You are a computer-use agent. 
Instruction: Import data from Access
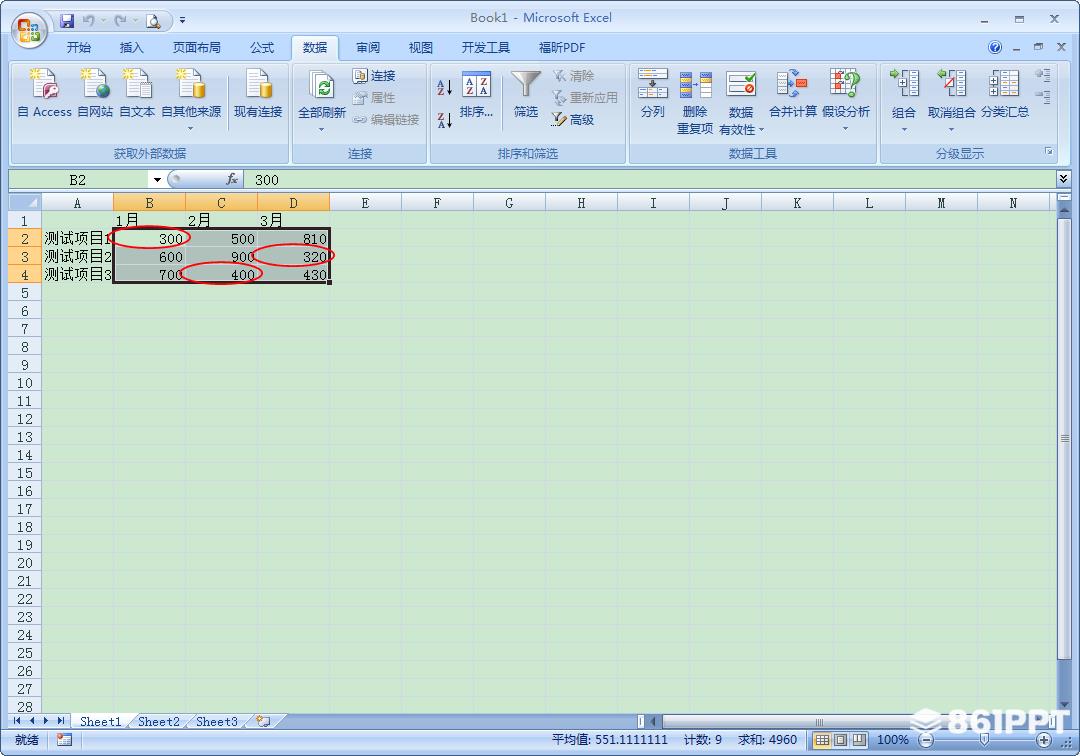point(44,94)
